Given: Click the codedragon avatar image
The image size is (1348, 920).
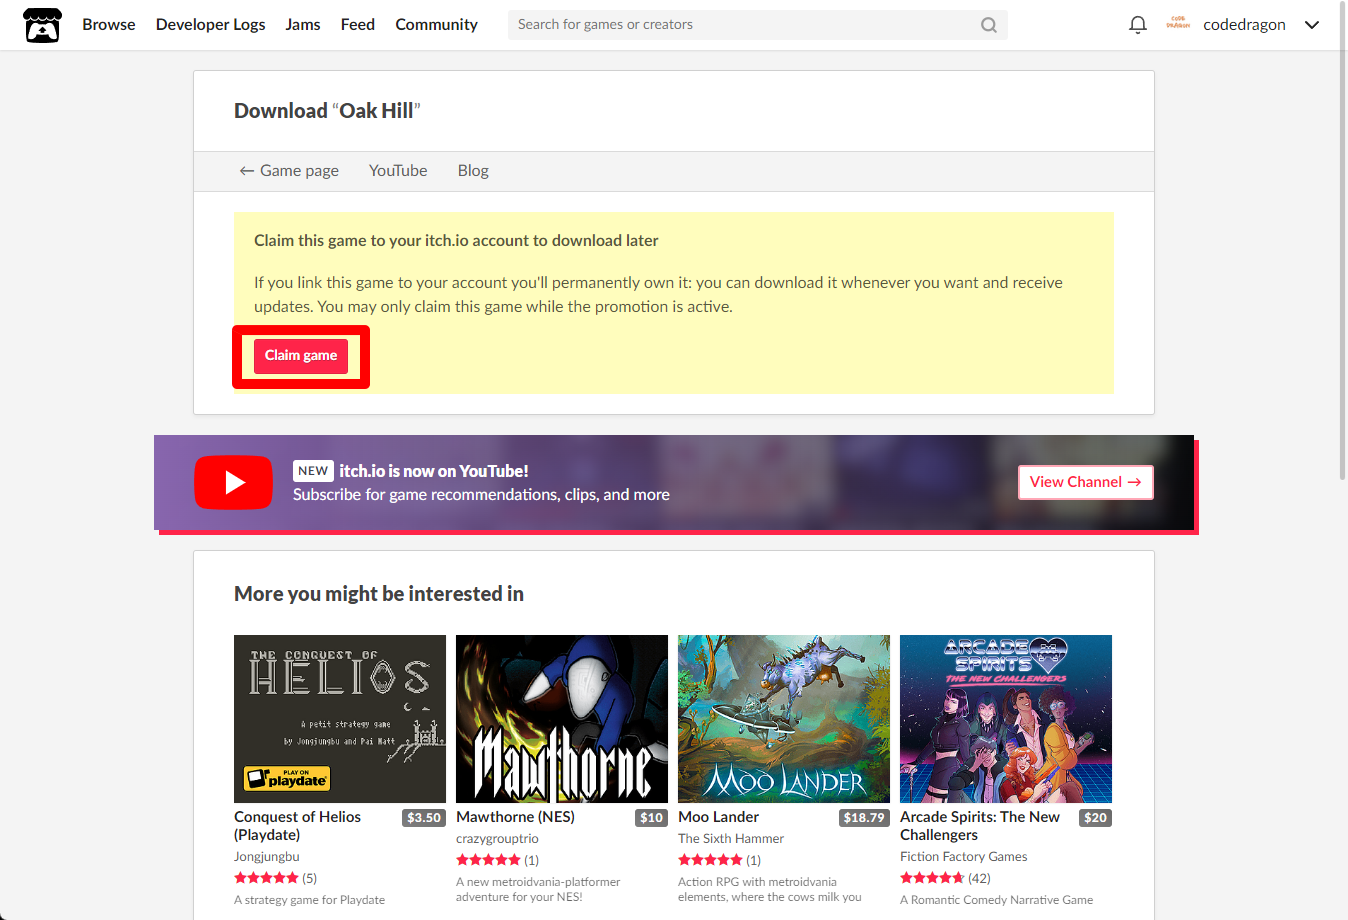Looking at the screenshot, I should (x=1178, y=24).
